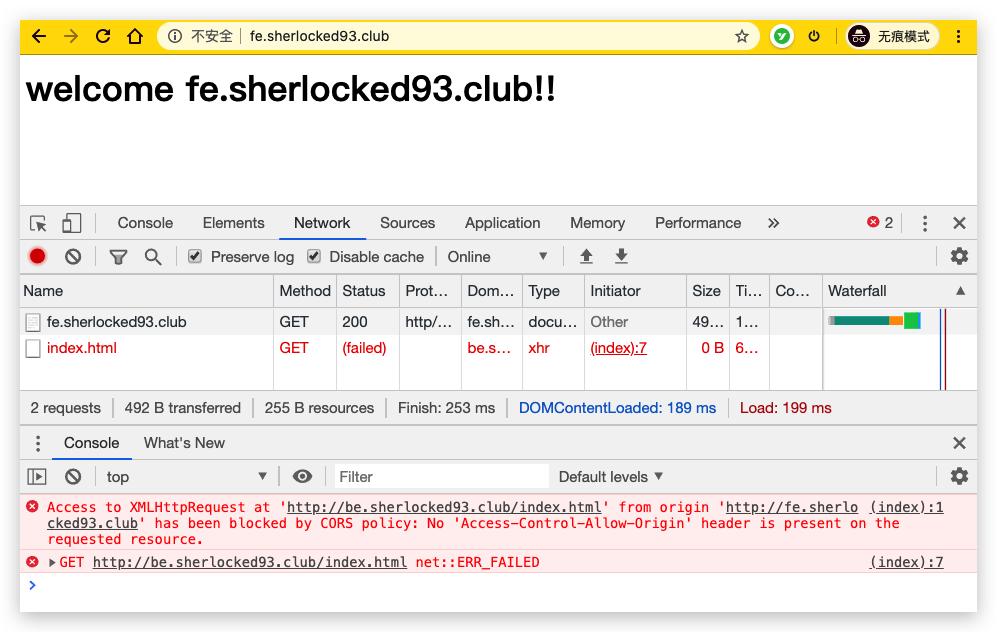The width and height of the screenshot is (997, 632).
Task: Open the network filter funnel icon
Action: tap(118, 257)
